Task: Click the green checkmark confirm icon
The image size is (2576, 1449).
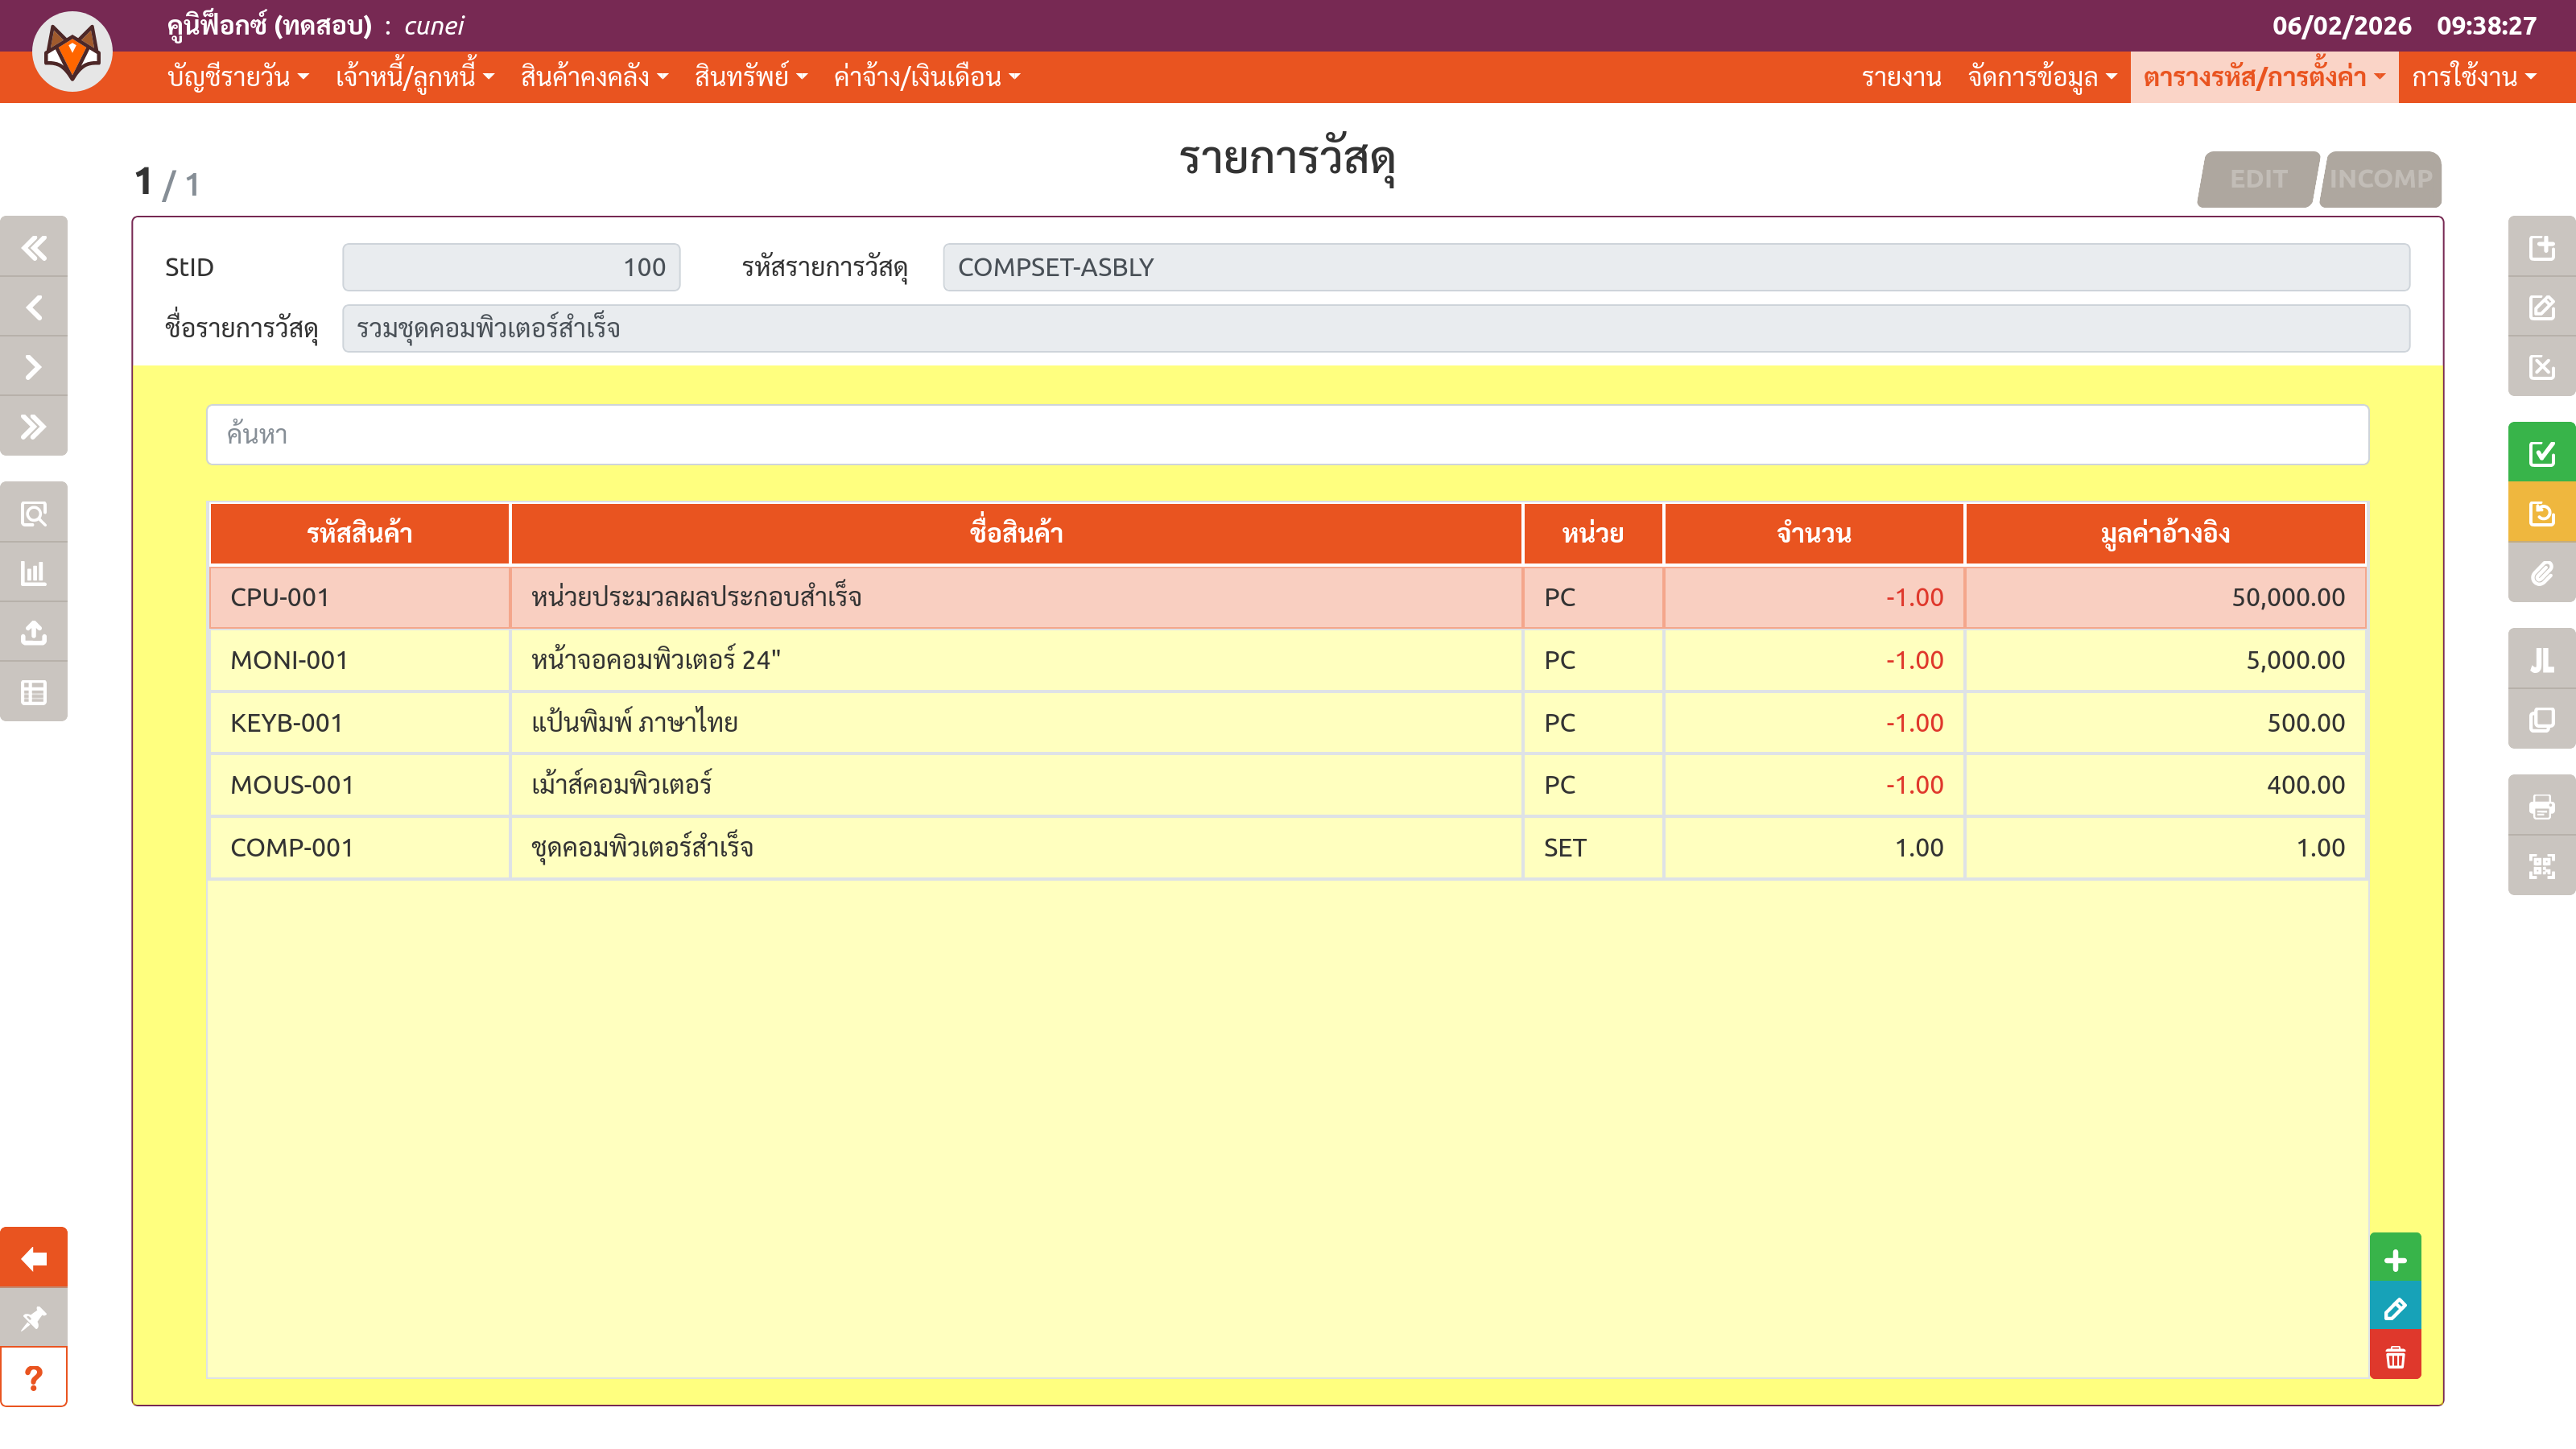Action: pos(2541,453)
